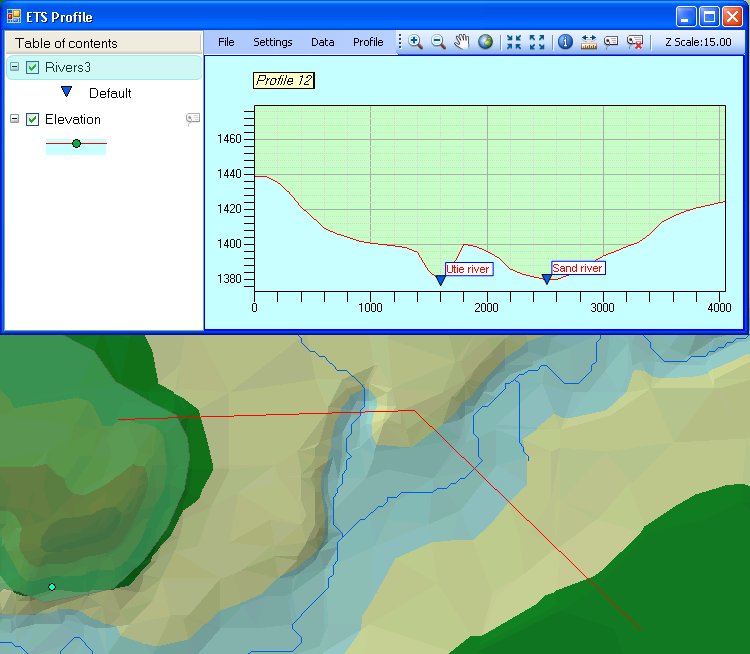
Task: Click the globe full extent icon
Action: pyautogui.click(x=485, y=42)
